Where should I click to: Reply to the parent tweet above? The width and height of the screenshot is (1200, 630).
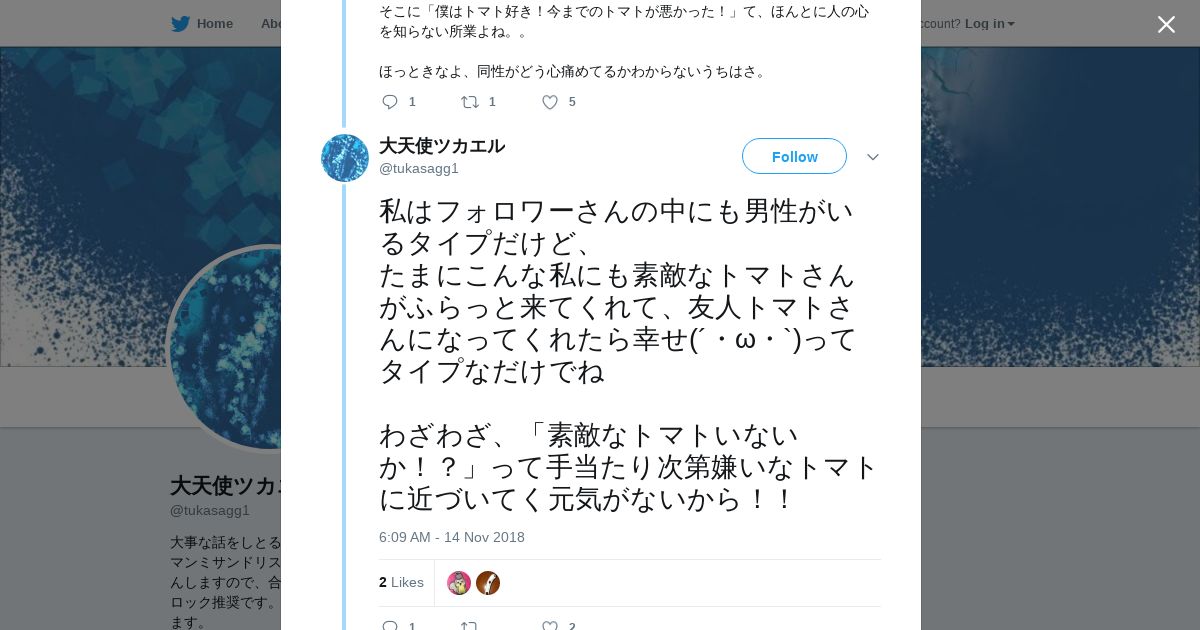pos(390,102)
